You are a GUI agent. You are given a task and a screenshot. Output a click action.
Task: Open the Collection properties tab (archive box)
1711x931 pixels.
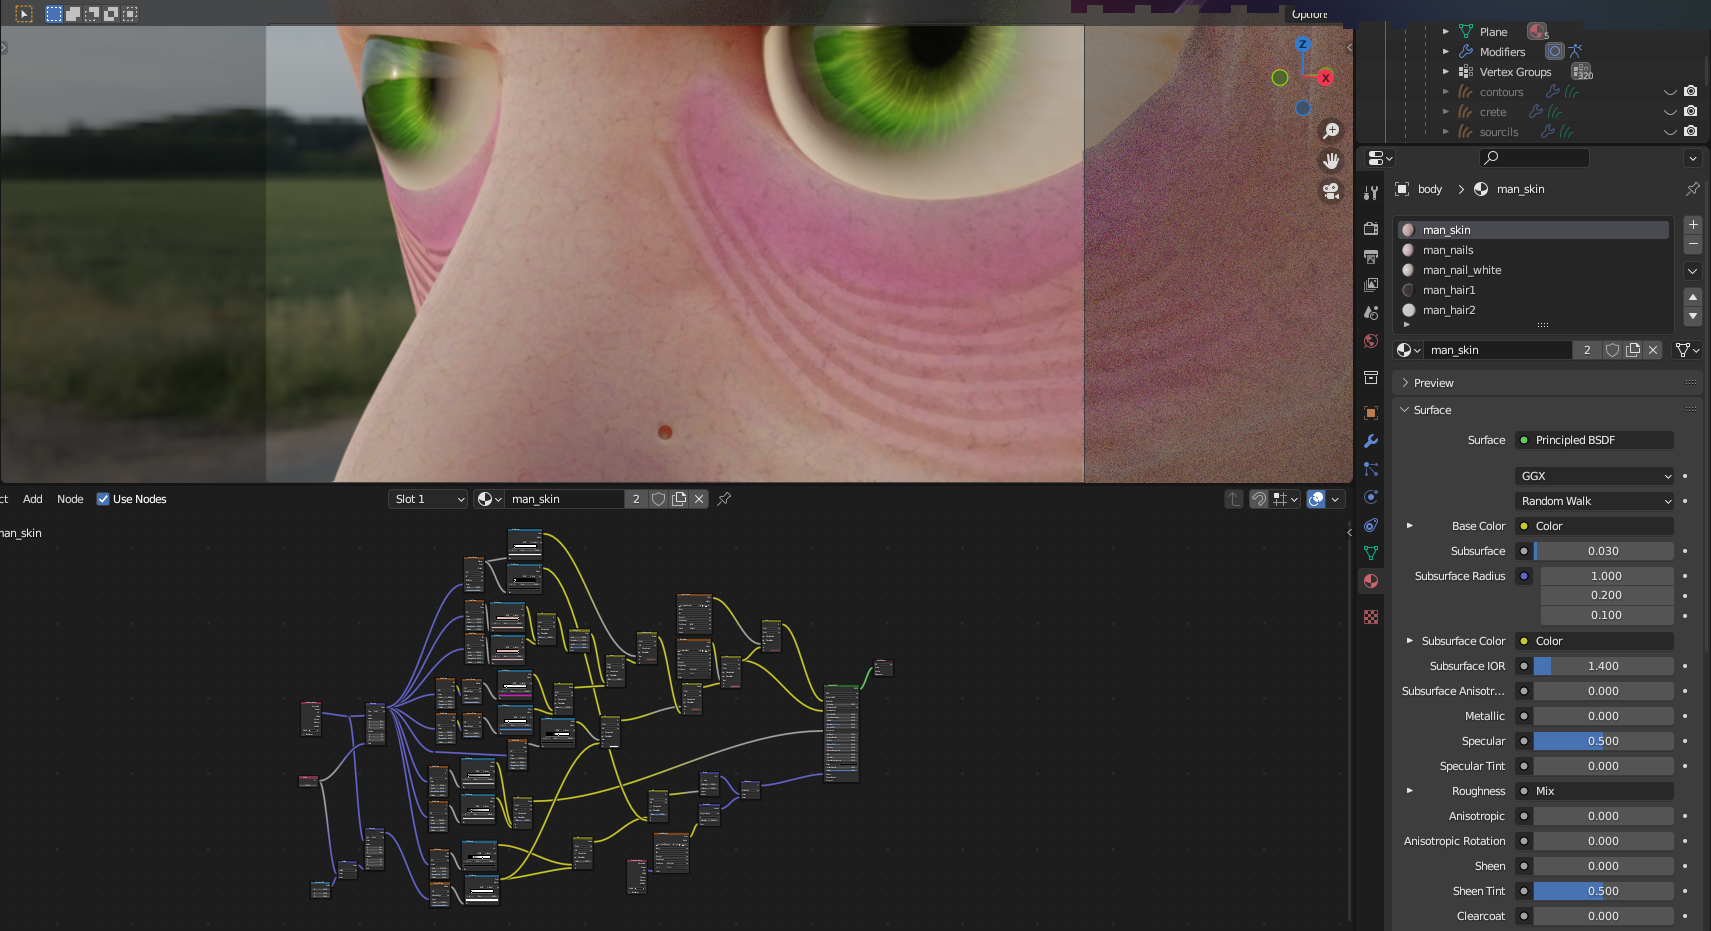1371,377
